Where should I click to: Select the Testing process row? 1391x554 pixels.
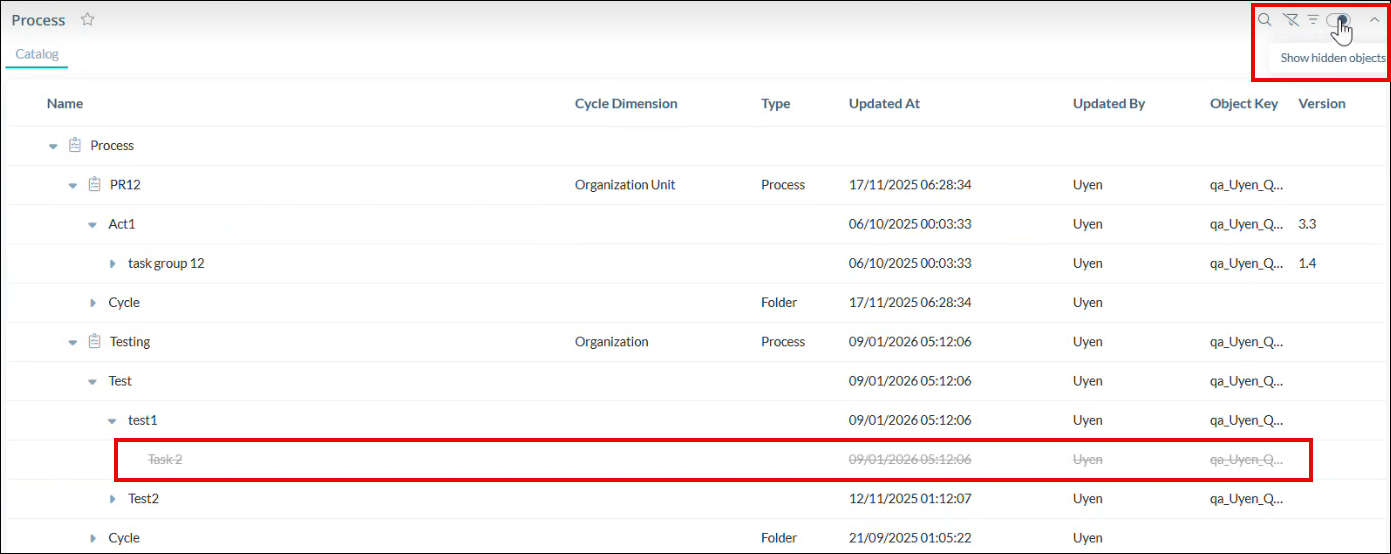(130, 342)
